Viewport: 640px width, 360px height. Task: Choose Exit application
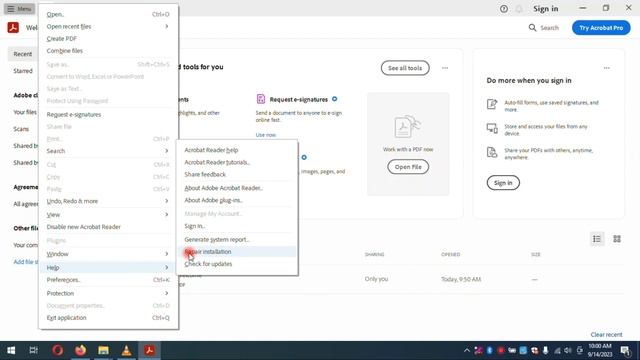108,318
